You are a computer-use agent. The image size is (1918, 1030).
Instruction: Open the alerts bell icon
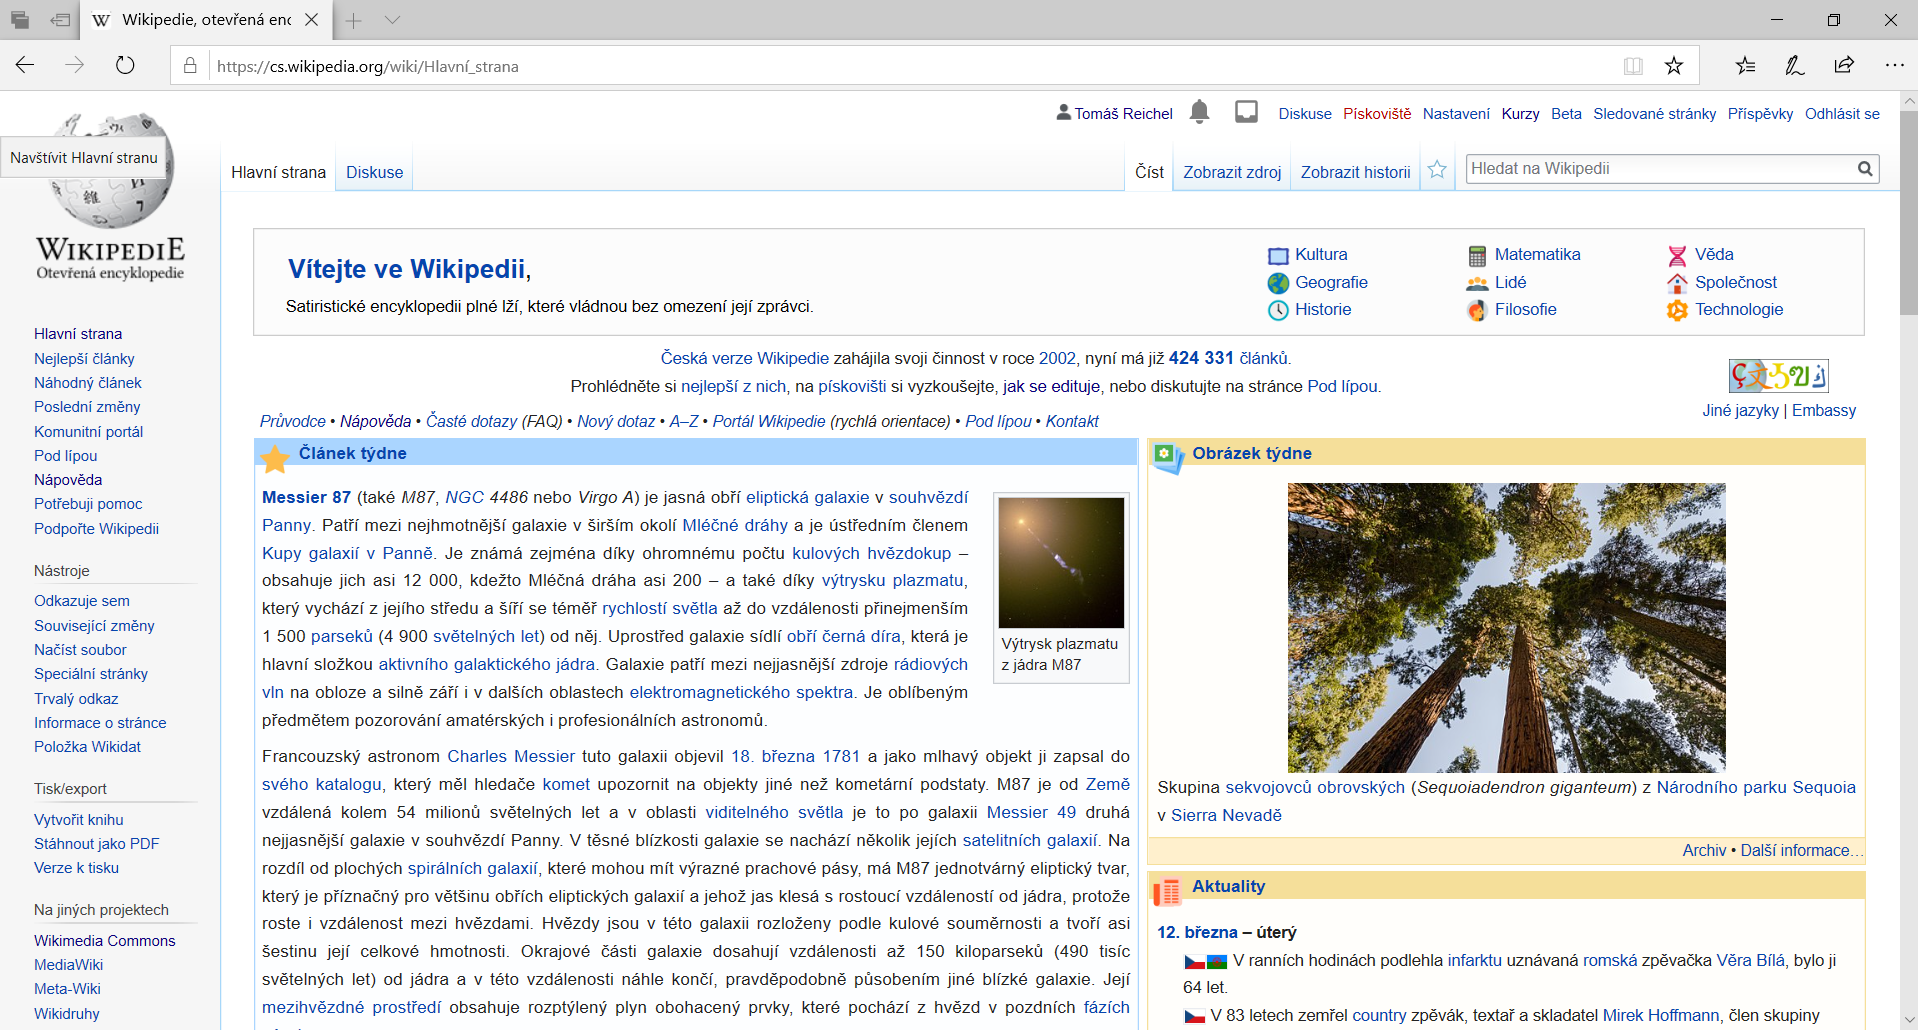pyautogui.click(x=1200, y=112)
